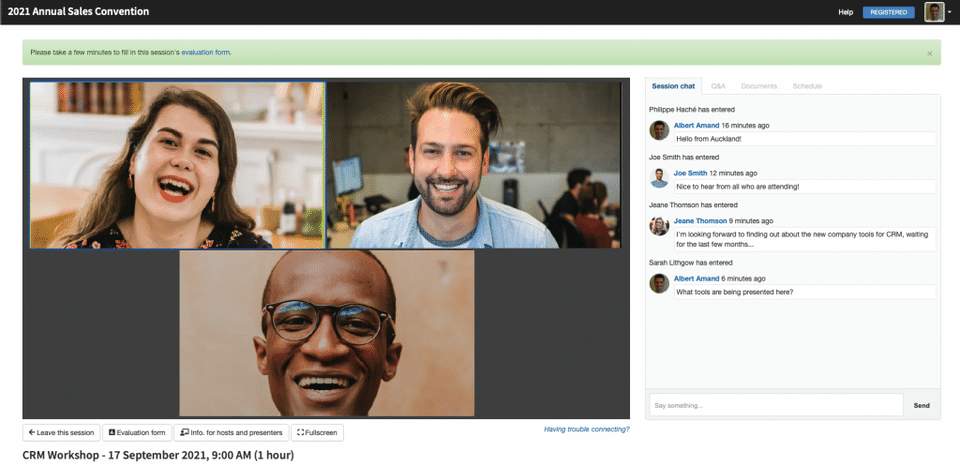Switch to the Q&A tab
Screen dimensions: 960x467
(718, 86)
